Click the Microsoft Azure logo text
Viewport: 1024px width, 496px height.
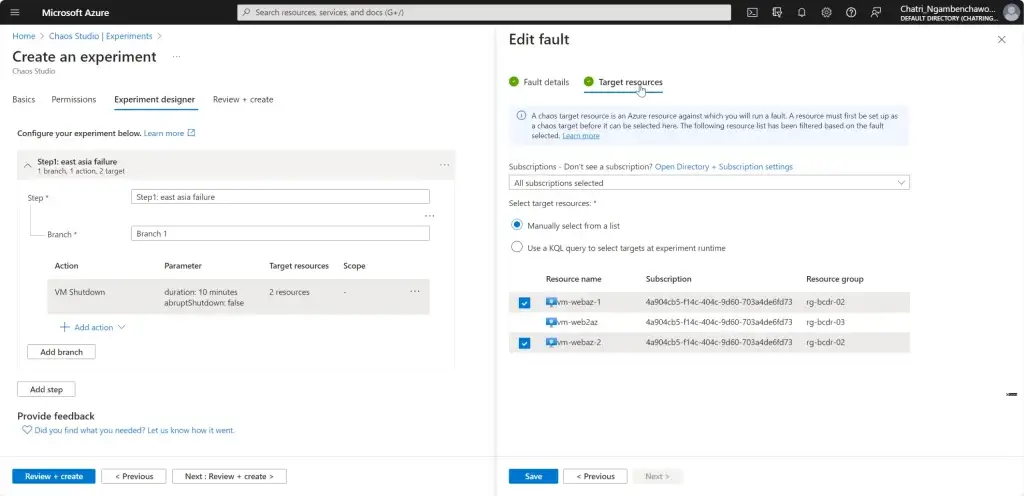coord(76,12)
